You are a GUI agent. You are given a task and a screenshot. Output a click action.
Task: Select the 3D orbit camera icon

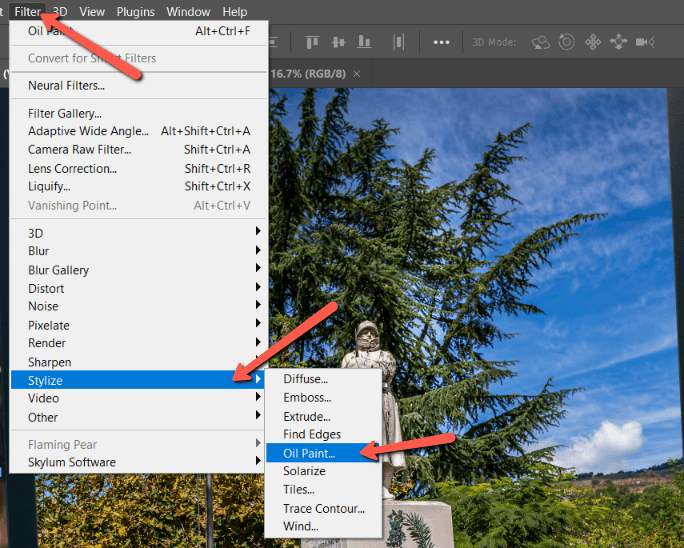click(x=541, y=42)
